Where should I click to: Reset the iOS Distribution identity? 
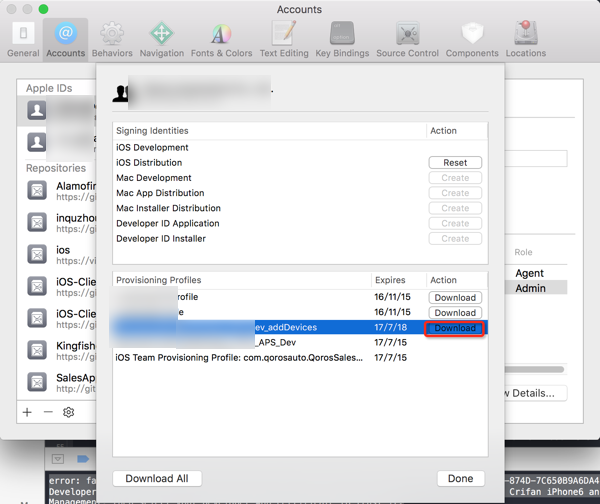click(x=455, y=163)
